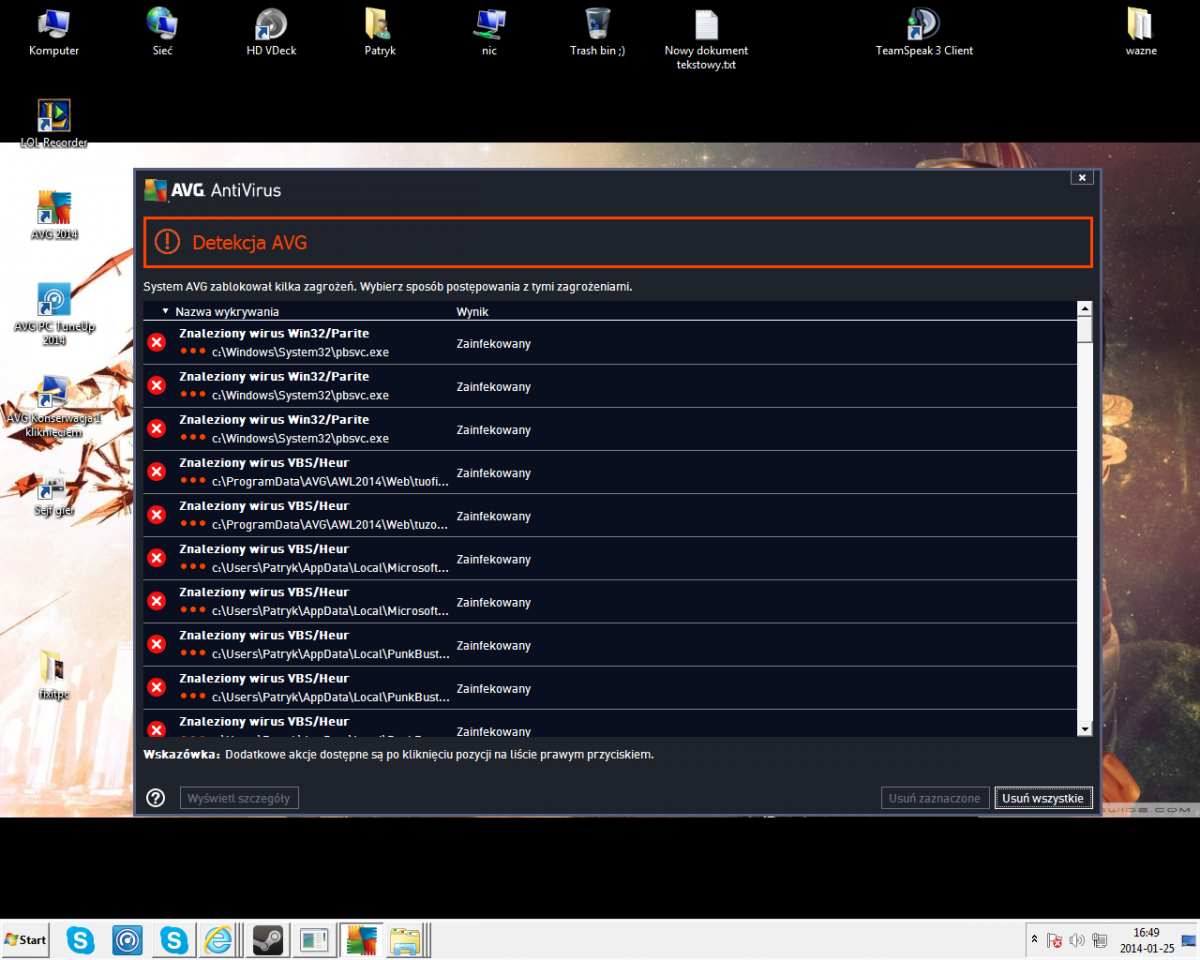The image size is (1200, 960).
Task: Close the AVG AntiVirus detection dialog
Action: [1080, 177]
